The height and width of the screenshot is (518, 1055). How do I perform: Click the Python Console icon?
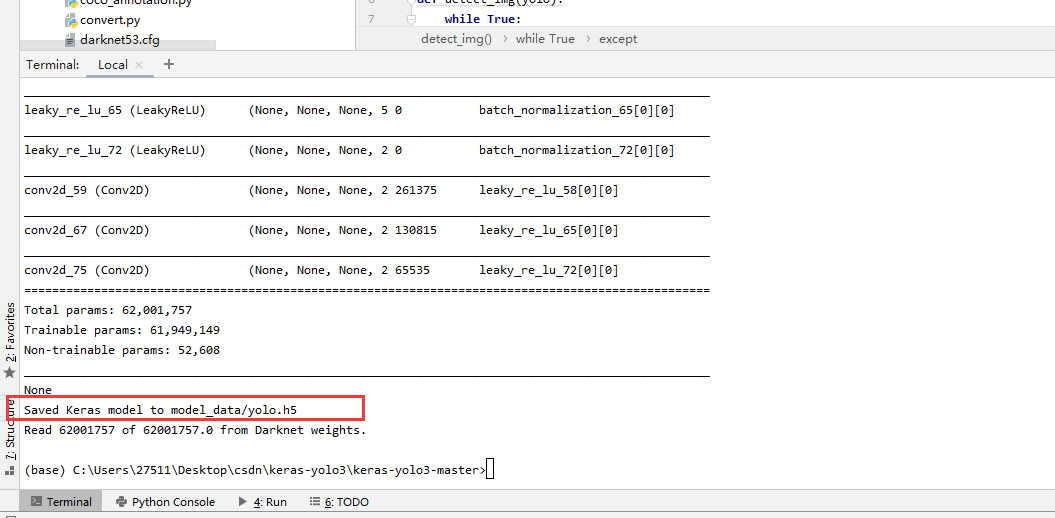coord(121,502)
